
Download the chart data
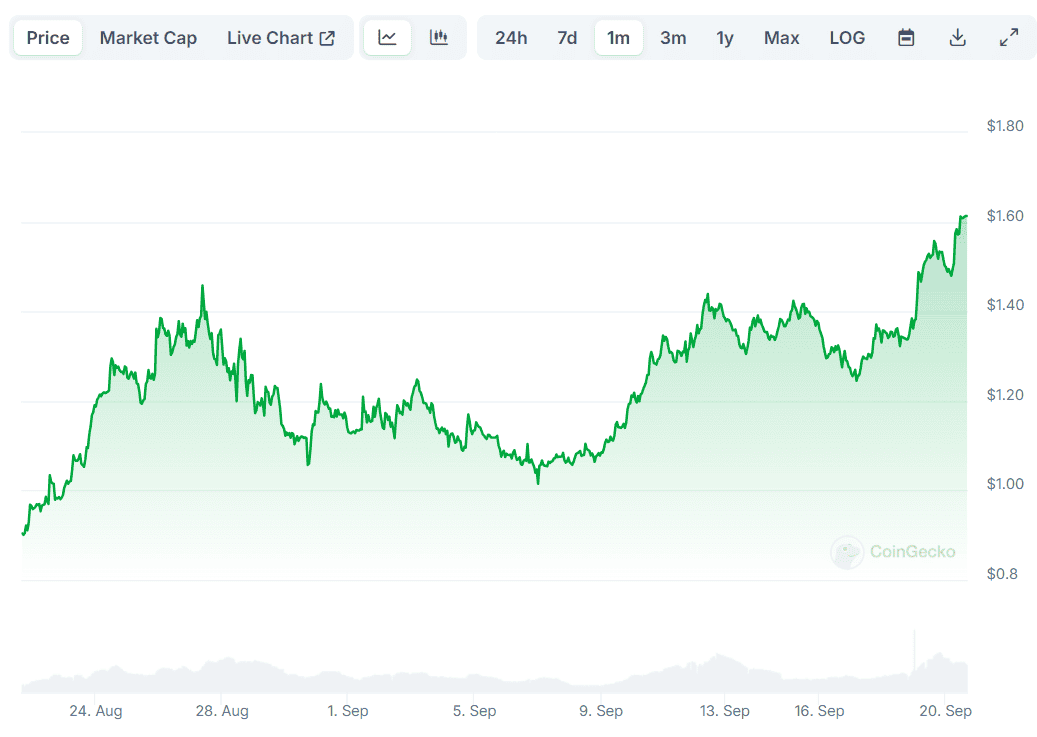point(957,38)
